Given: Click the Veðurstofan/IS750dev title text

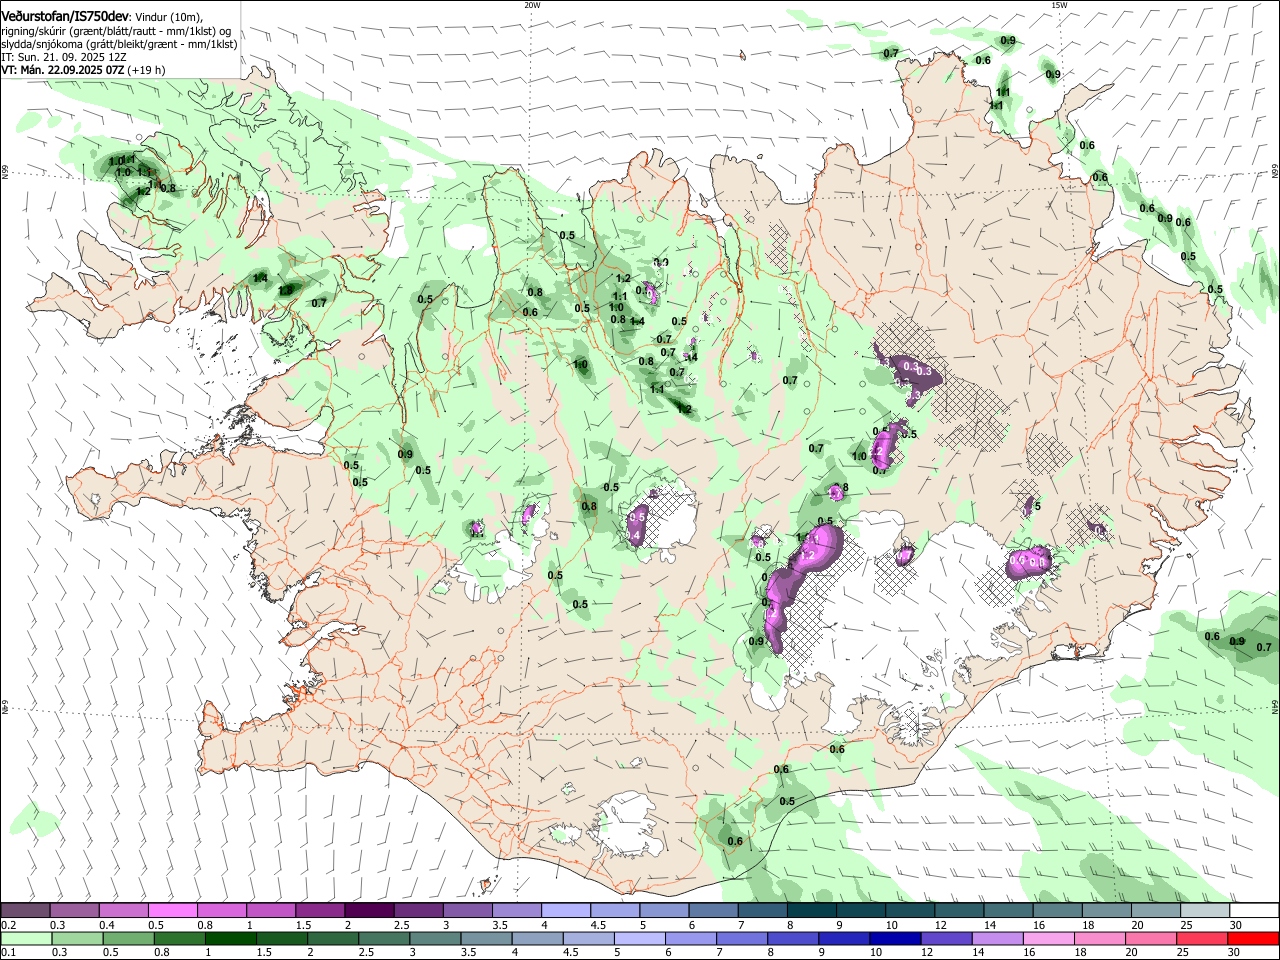Looking at the screenshot, I should [x=64, y=15].
